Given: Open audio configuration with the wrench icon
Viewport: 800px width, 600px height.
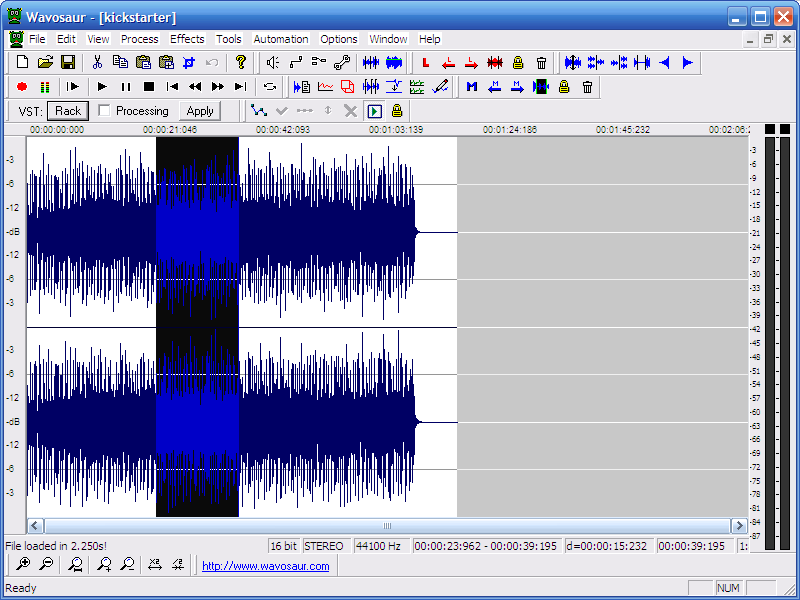Looking at the screenshot, I should click(342, 62).
